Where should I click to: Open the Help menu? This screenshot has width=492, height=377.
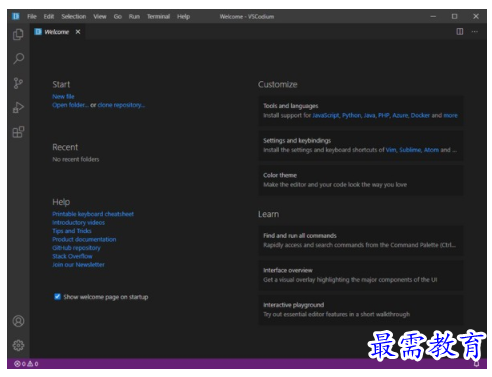(183, 16)
